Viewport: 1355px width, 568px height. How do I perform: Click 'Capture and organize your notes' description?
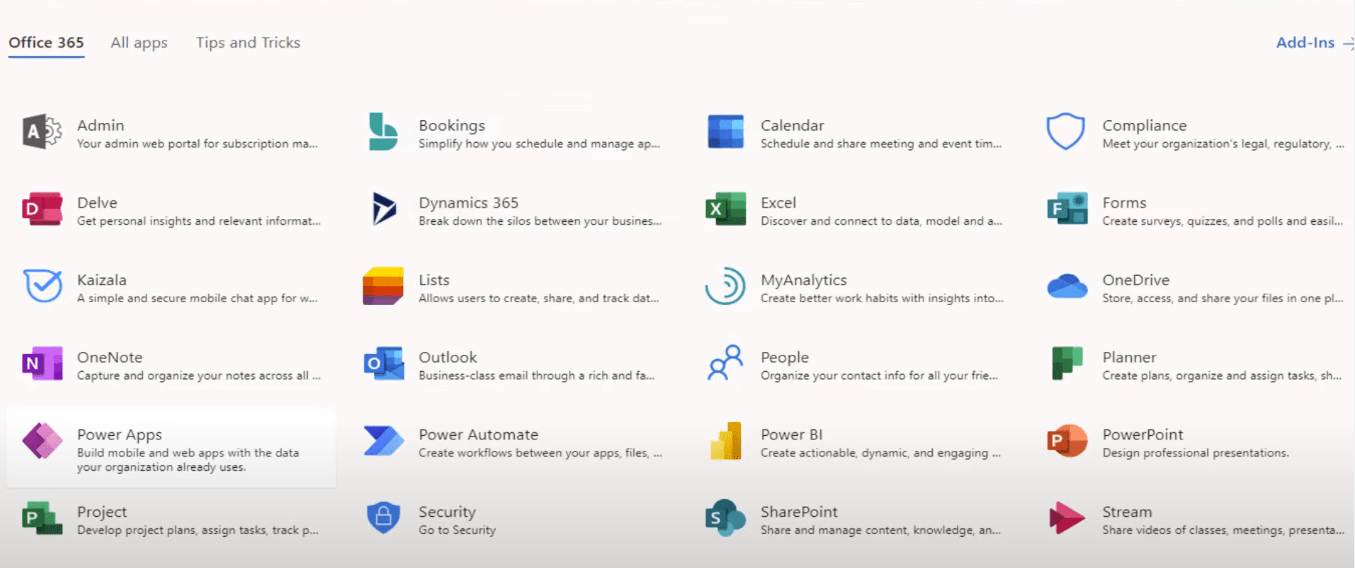(x=199, y=376)
